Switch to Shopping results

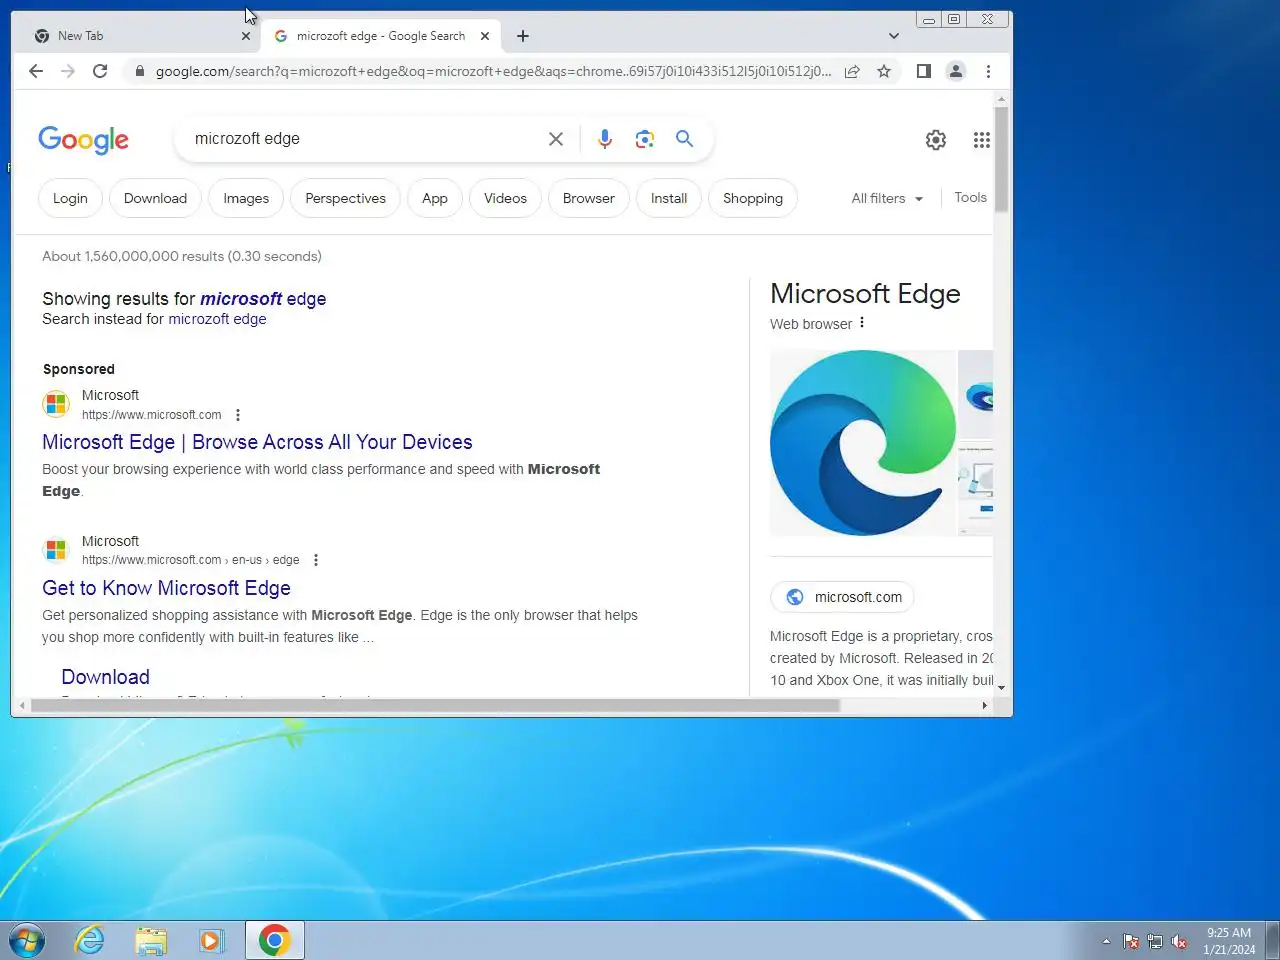[753, 198]
